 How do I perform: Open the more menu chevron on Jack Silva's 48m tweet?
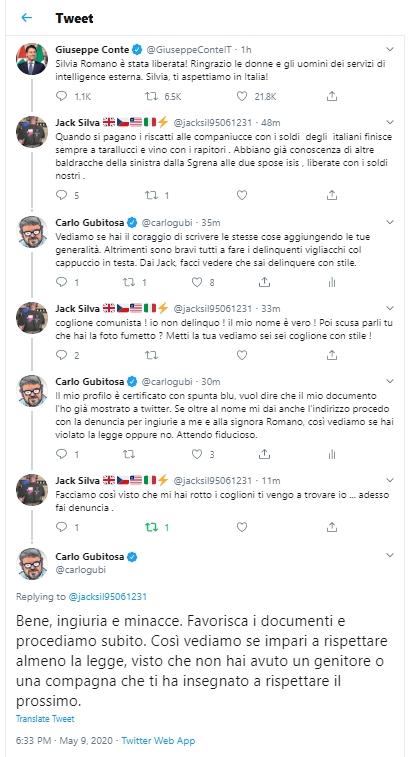click(x=390, y=122)
